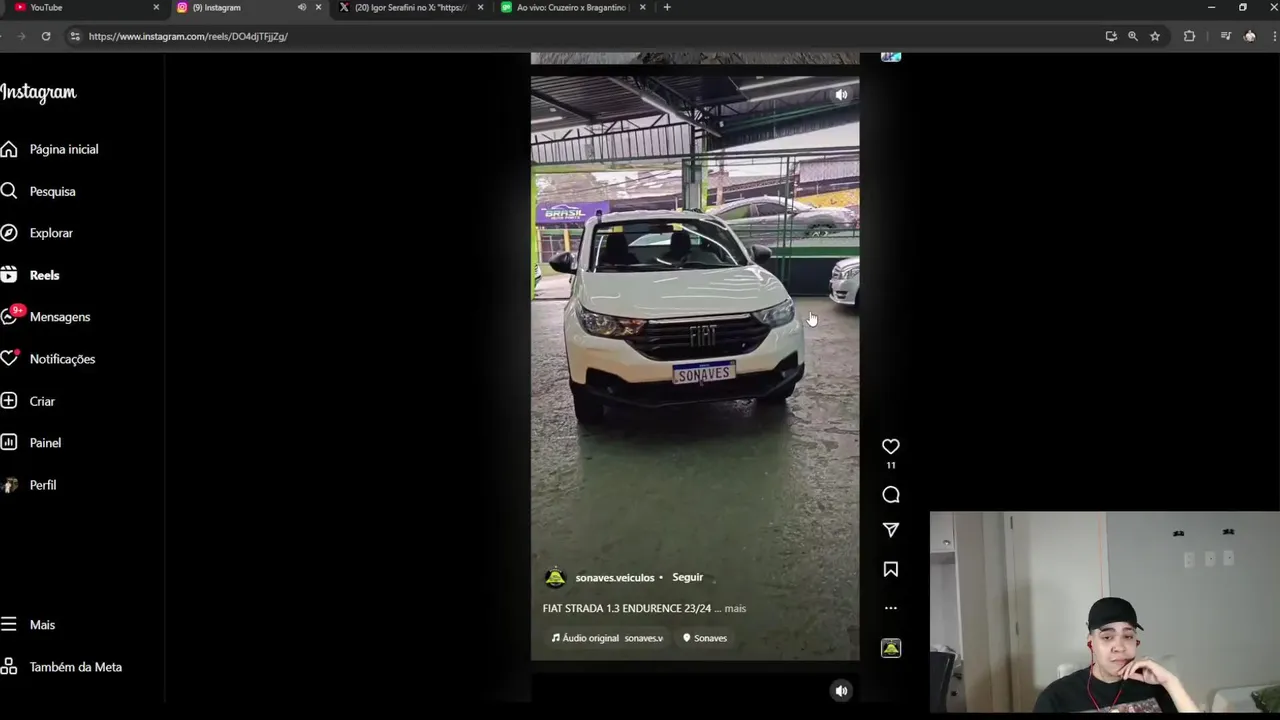Open the sonaves.veiculos username link
This screenshot has width=1280, height=720.
point(615,578)
